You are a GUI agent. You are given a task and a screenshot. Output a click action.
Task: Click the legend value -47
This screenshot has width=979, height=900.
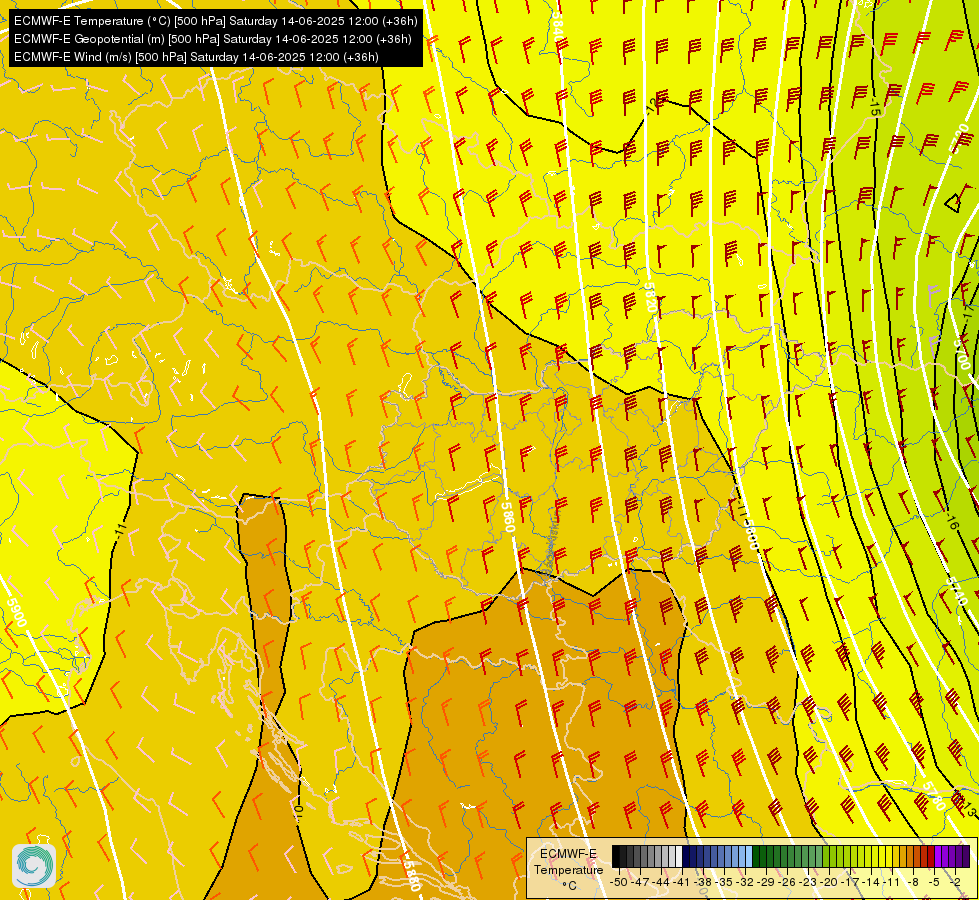click(x=640, y=882)
